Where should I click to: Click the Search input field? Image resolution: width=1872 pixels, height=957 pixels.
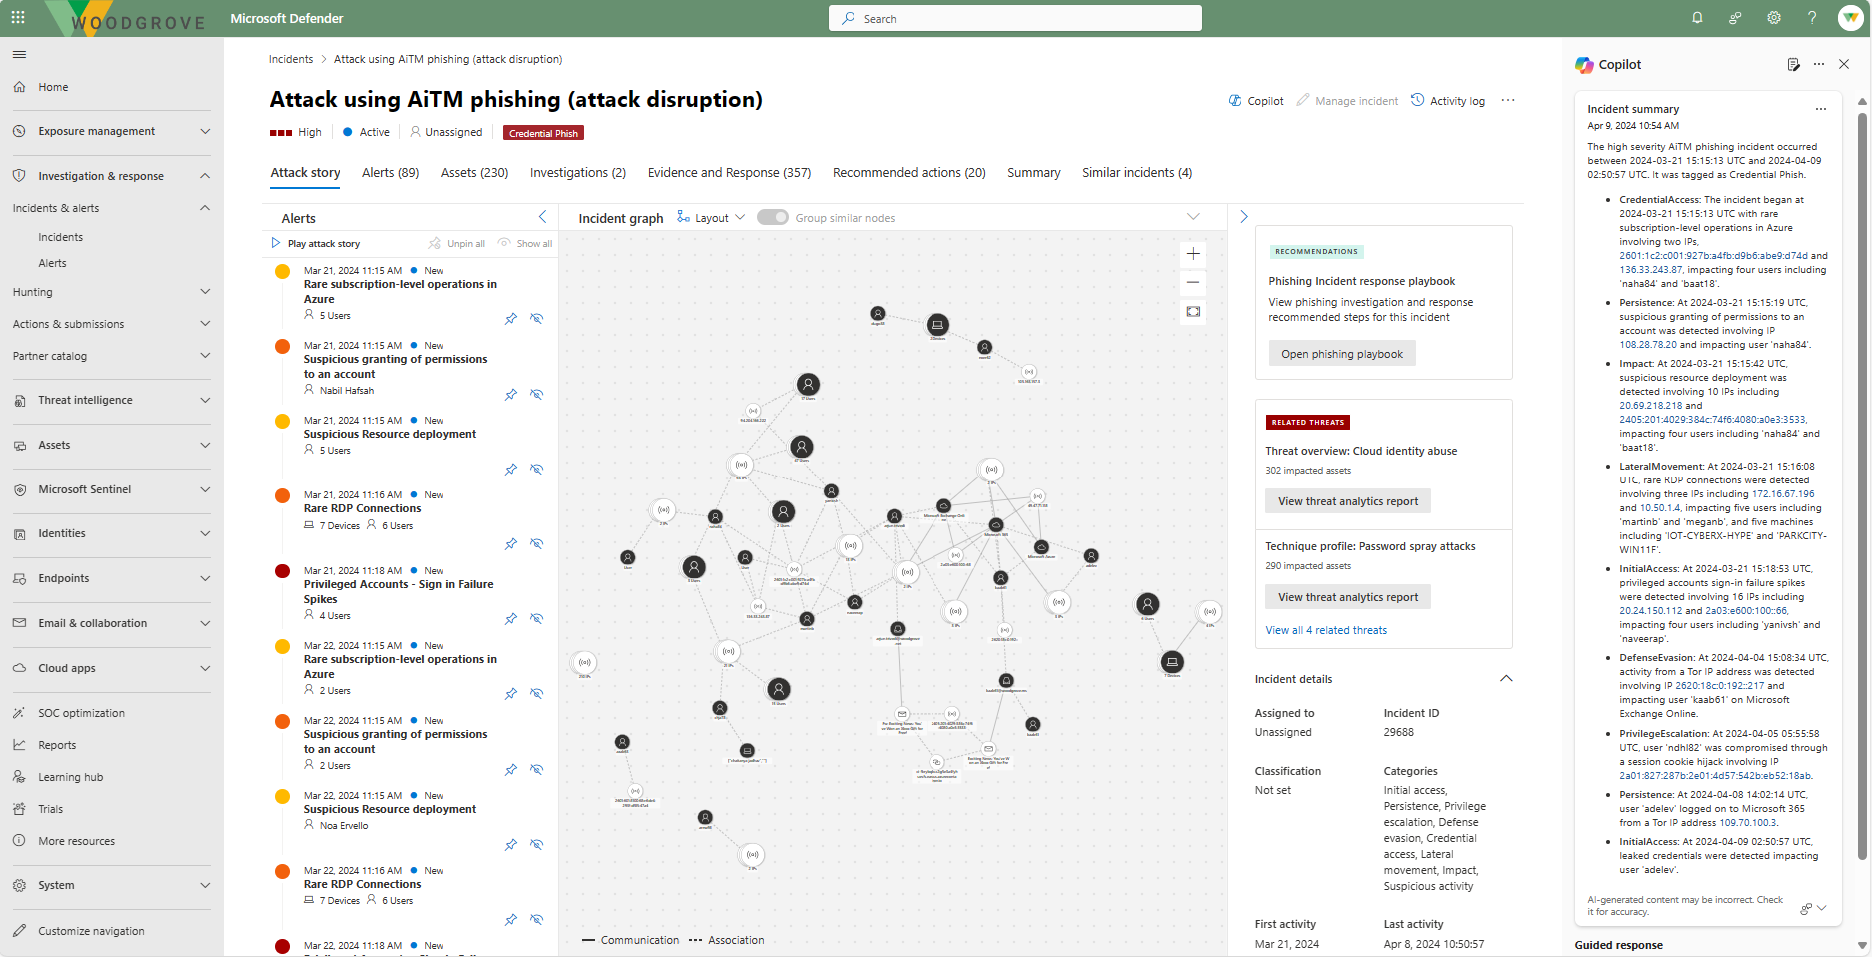[x=1015, y=18]
